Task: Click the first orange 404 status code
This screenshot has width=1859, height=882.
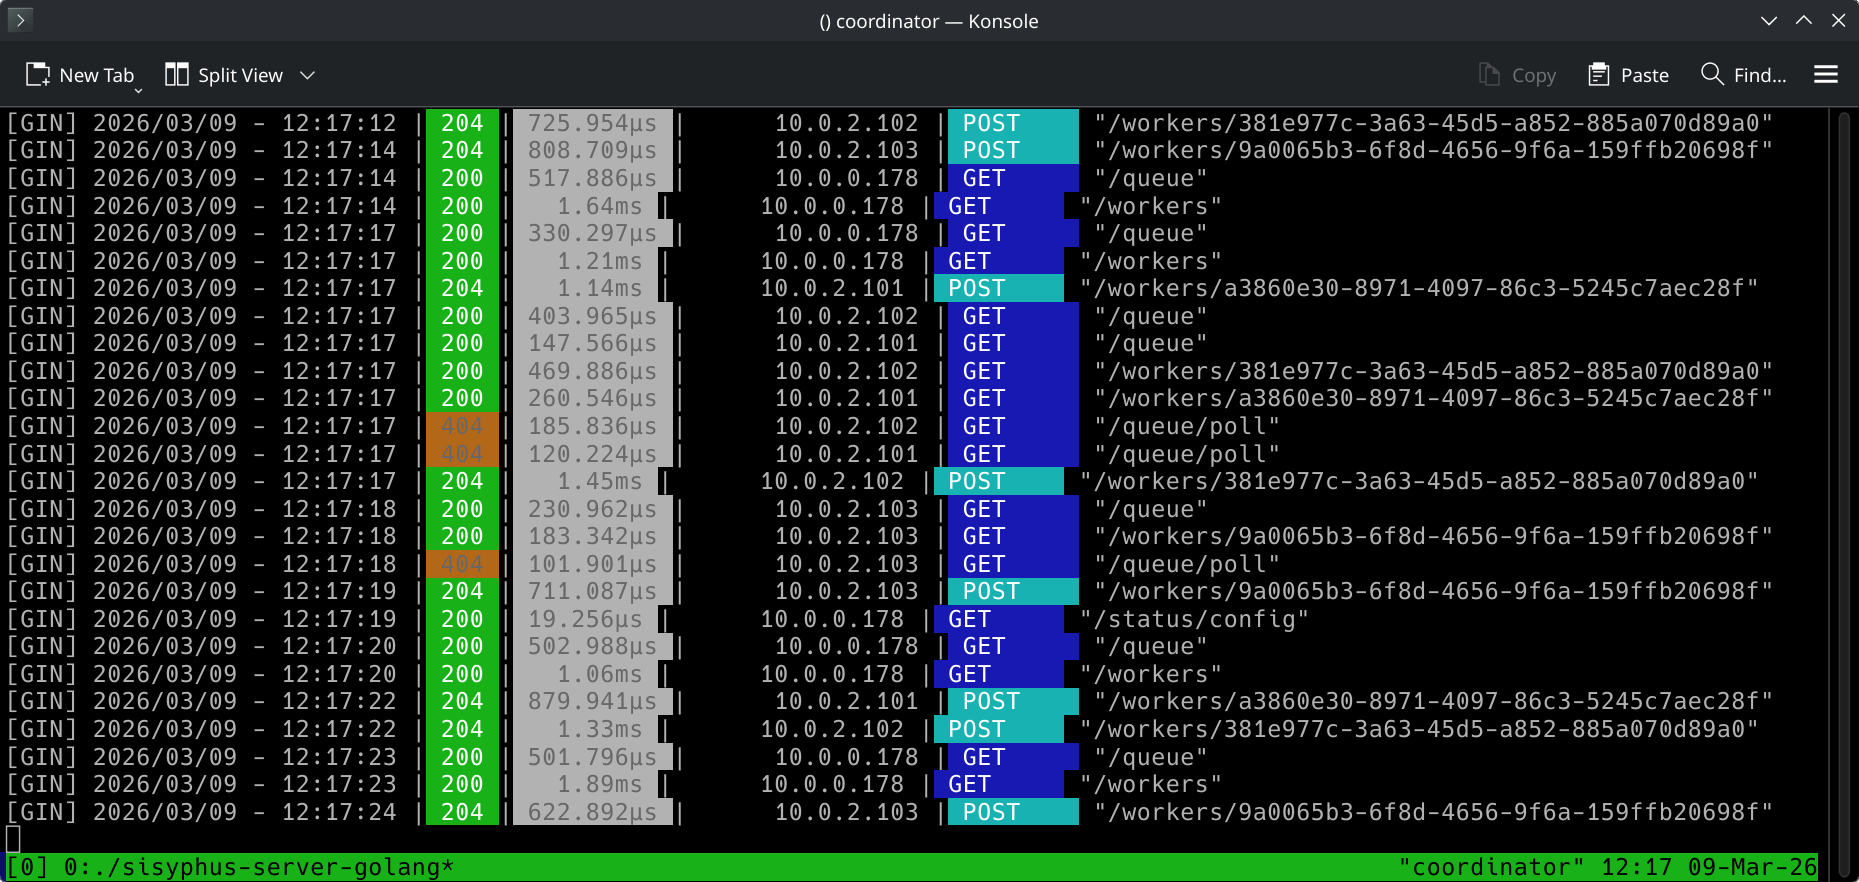Action: tap(462, 426)
